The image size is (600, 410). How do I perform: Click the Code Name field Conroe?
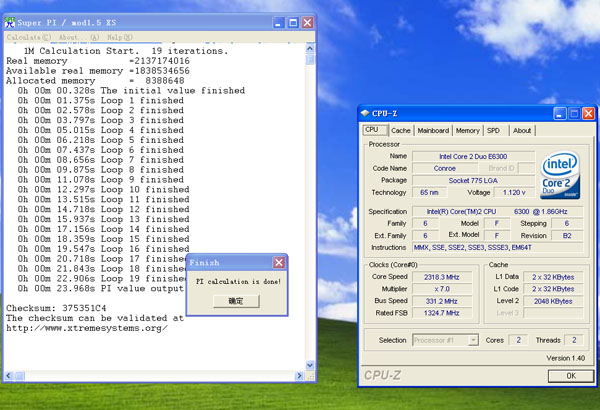tap(445, 168)
